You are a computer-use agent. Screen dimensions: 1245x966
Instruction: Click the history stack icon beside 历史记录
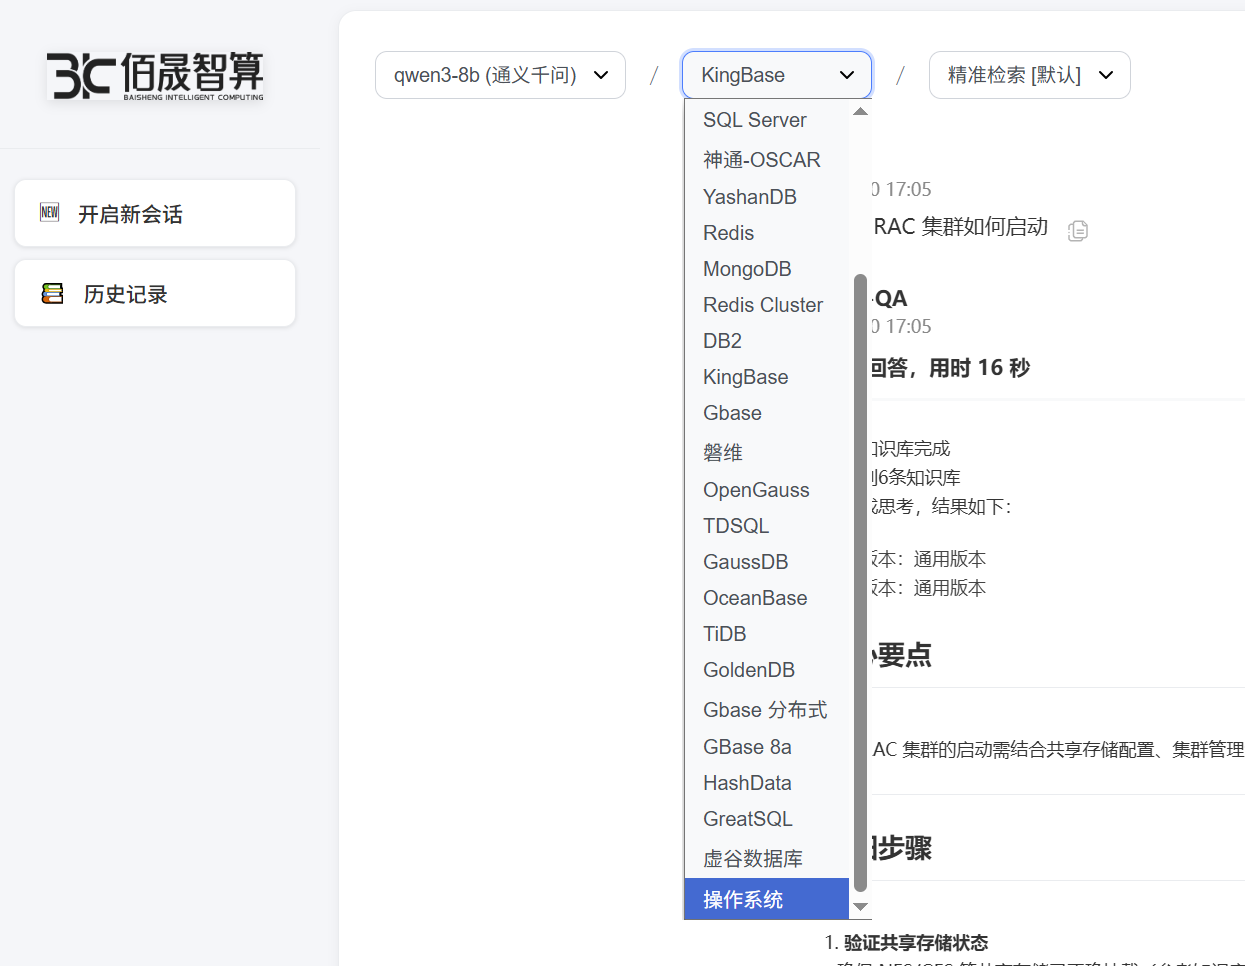click(52, 293)
